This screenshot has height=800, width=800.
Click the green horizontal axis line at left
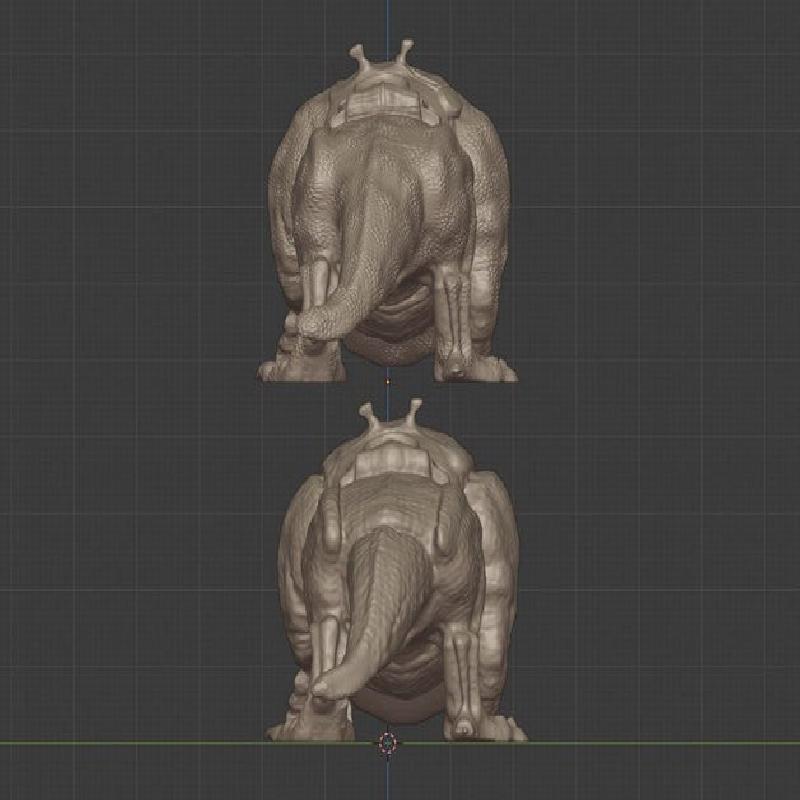100,742
